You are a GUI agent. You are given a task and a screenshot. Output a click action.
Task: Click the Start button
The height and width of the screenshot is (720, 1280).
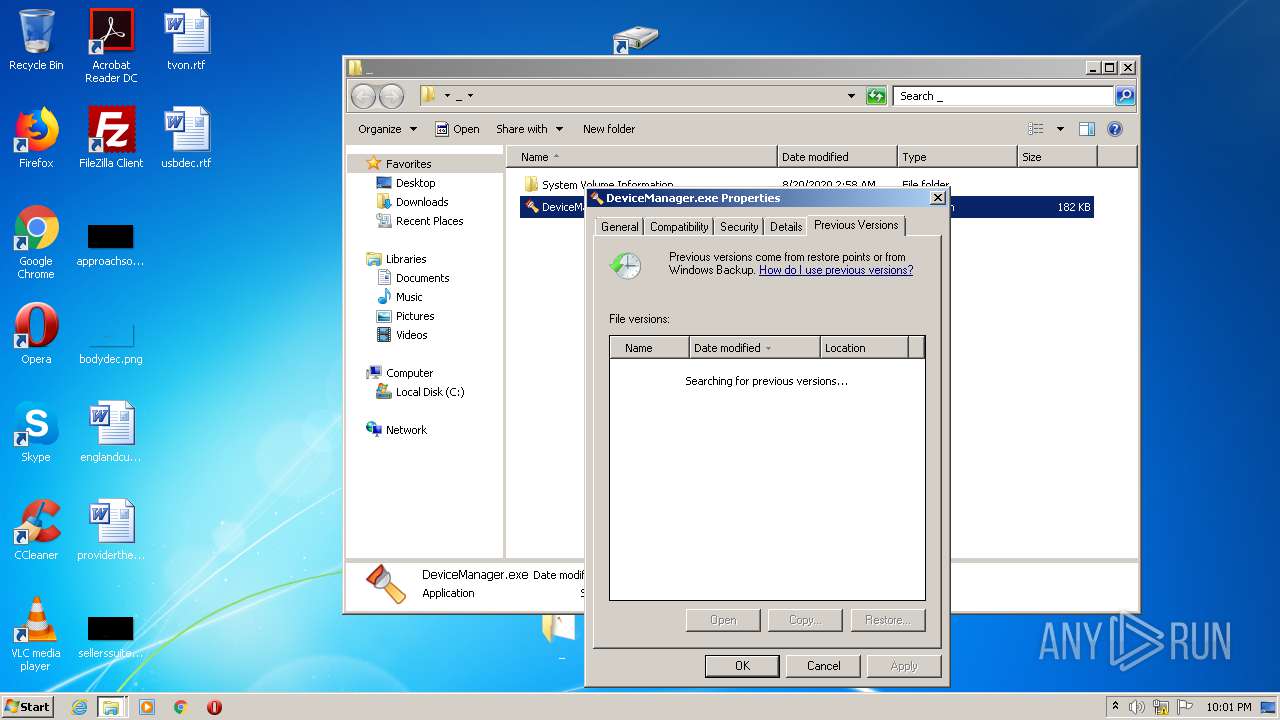(28, 707)
